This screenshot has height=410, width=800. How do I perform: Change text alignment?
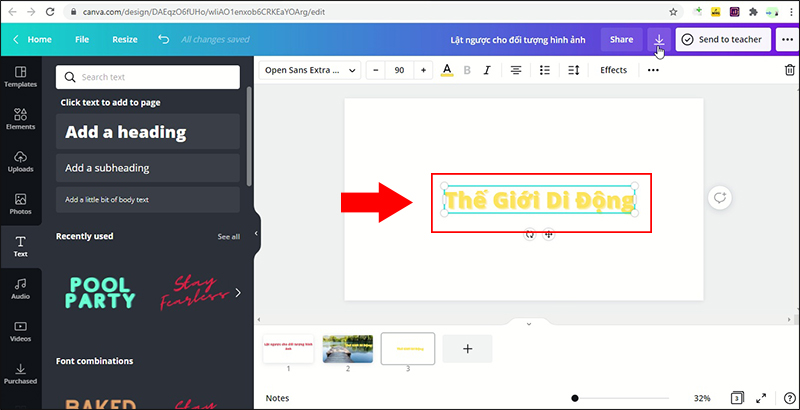[516, 70]
